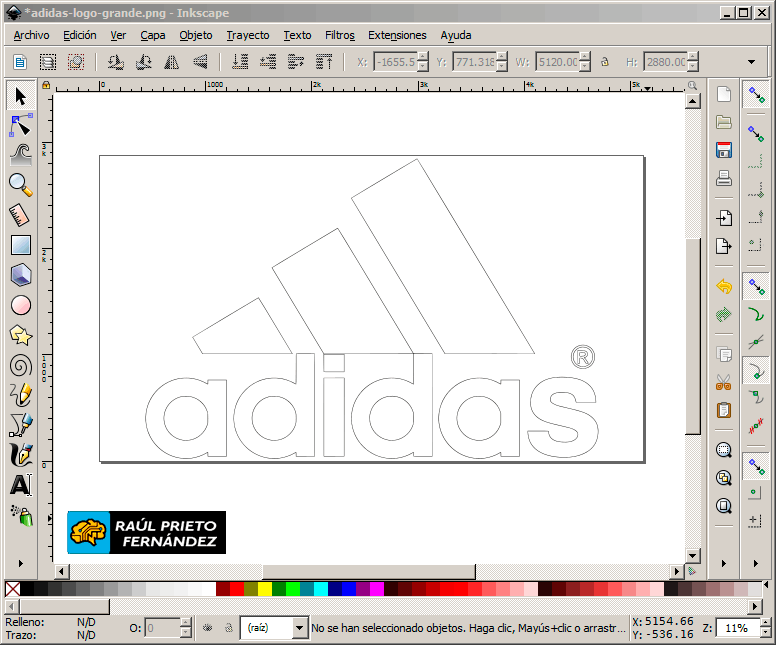Pick the Rectangle drawing tool
776x645 pixels.
(20, 245)
